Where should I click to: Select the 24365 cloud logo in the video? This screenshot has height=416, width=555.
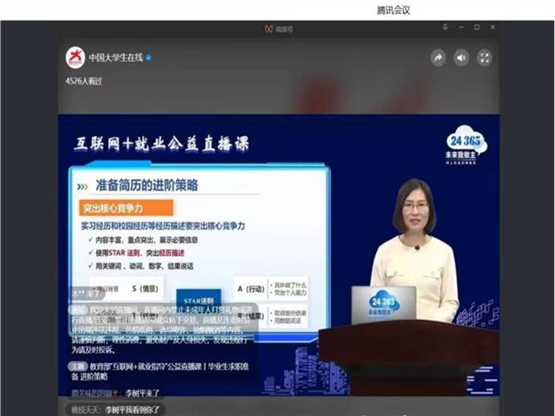pos(466,145)
